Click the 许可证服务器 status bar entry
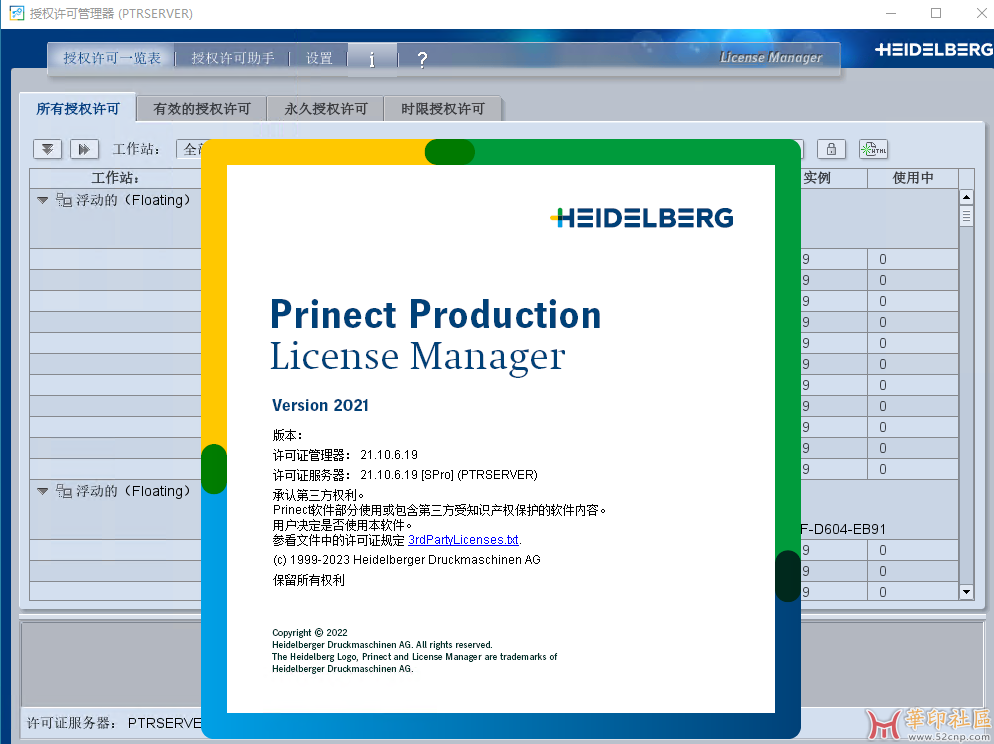 (114, 723)
